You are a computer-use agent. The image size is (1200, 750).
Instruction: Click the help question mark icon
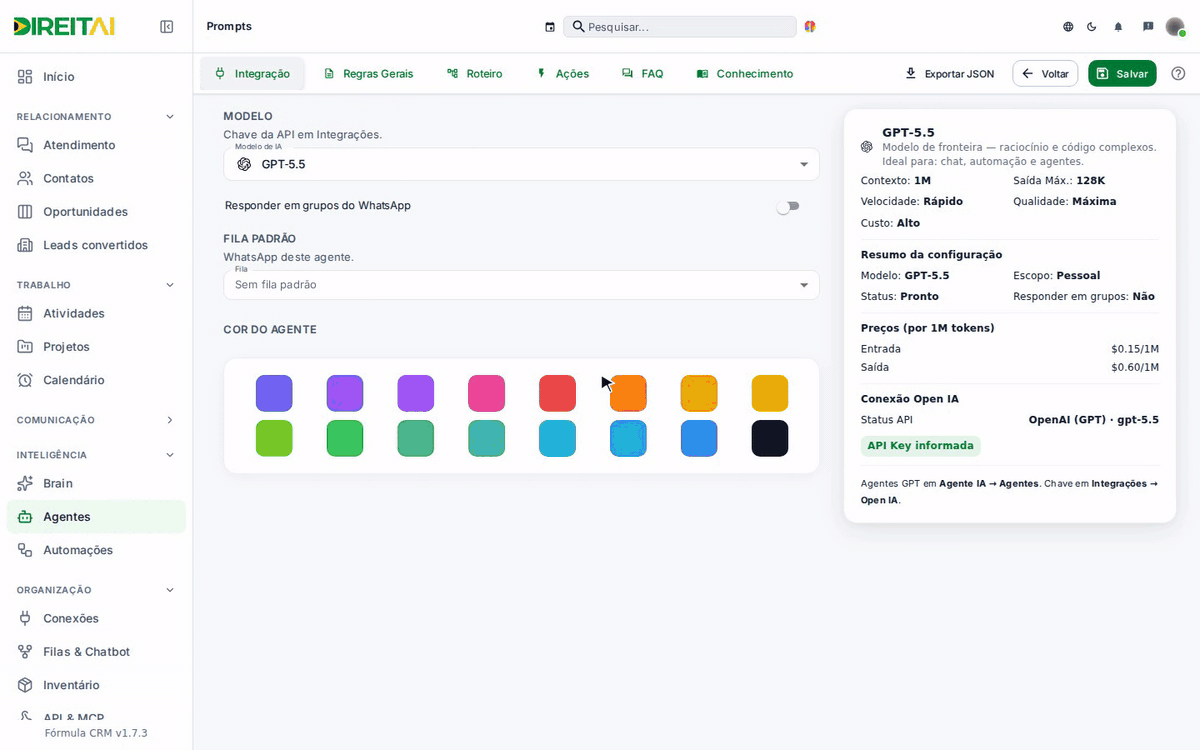click(1178, 74)
